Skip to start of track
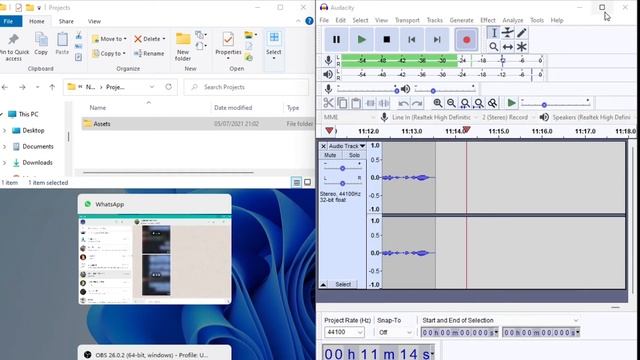This screenshot has height=360, width=640. [x=411, y=40]
